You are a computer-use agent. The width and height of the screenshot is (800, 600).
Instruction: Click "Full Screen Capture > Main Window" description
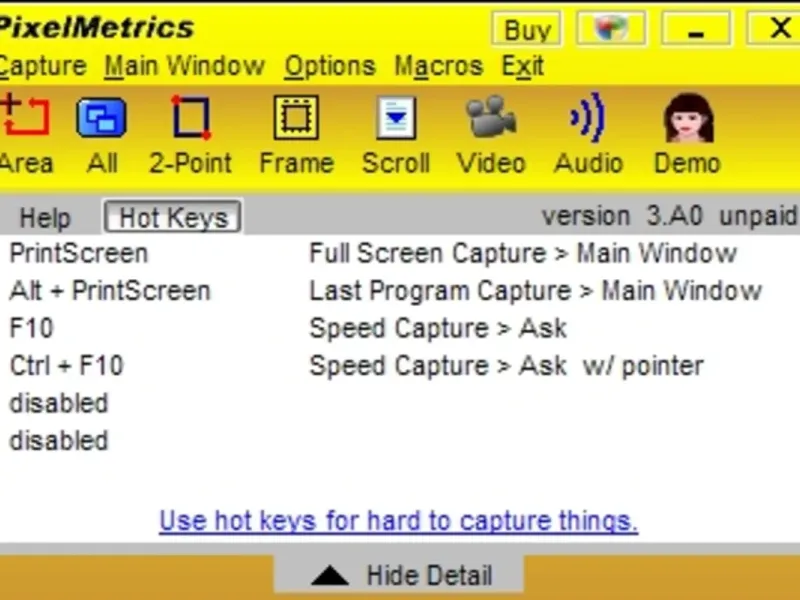[523, 254]
